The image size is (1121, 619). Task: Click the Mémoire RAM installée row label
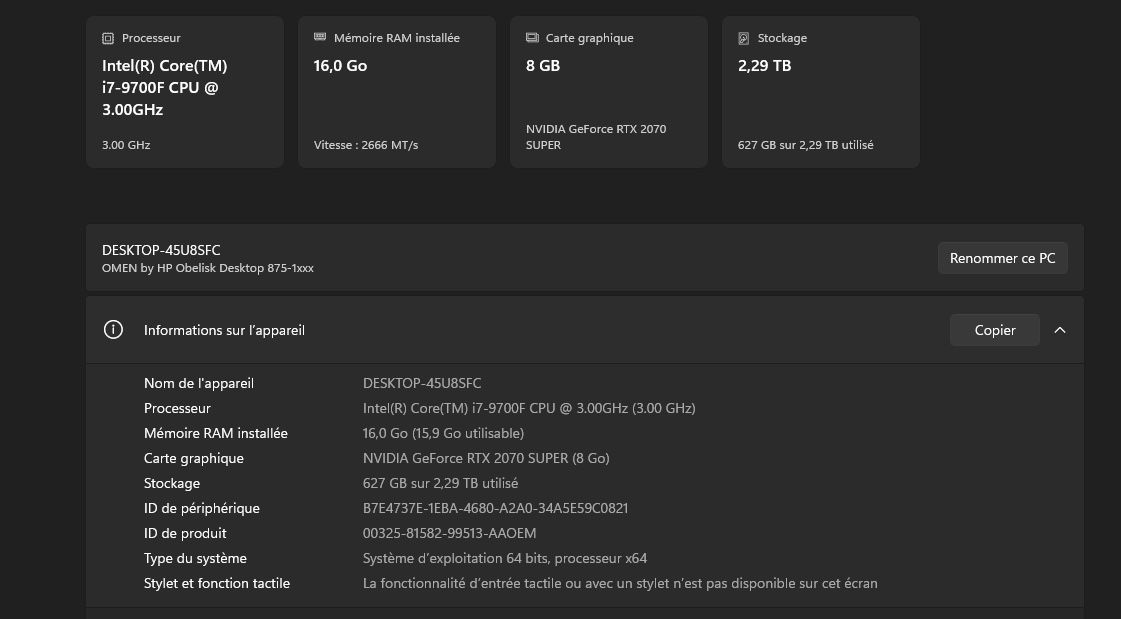[x=216, y=433]
